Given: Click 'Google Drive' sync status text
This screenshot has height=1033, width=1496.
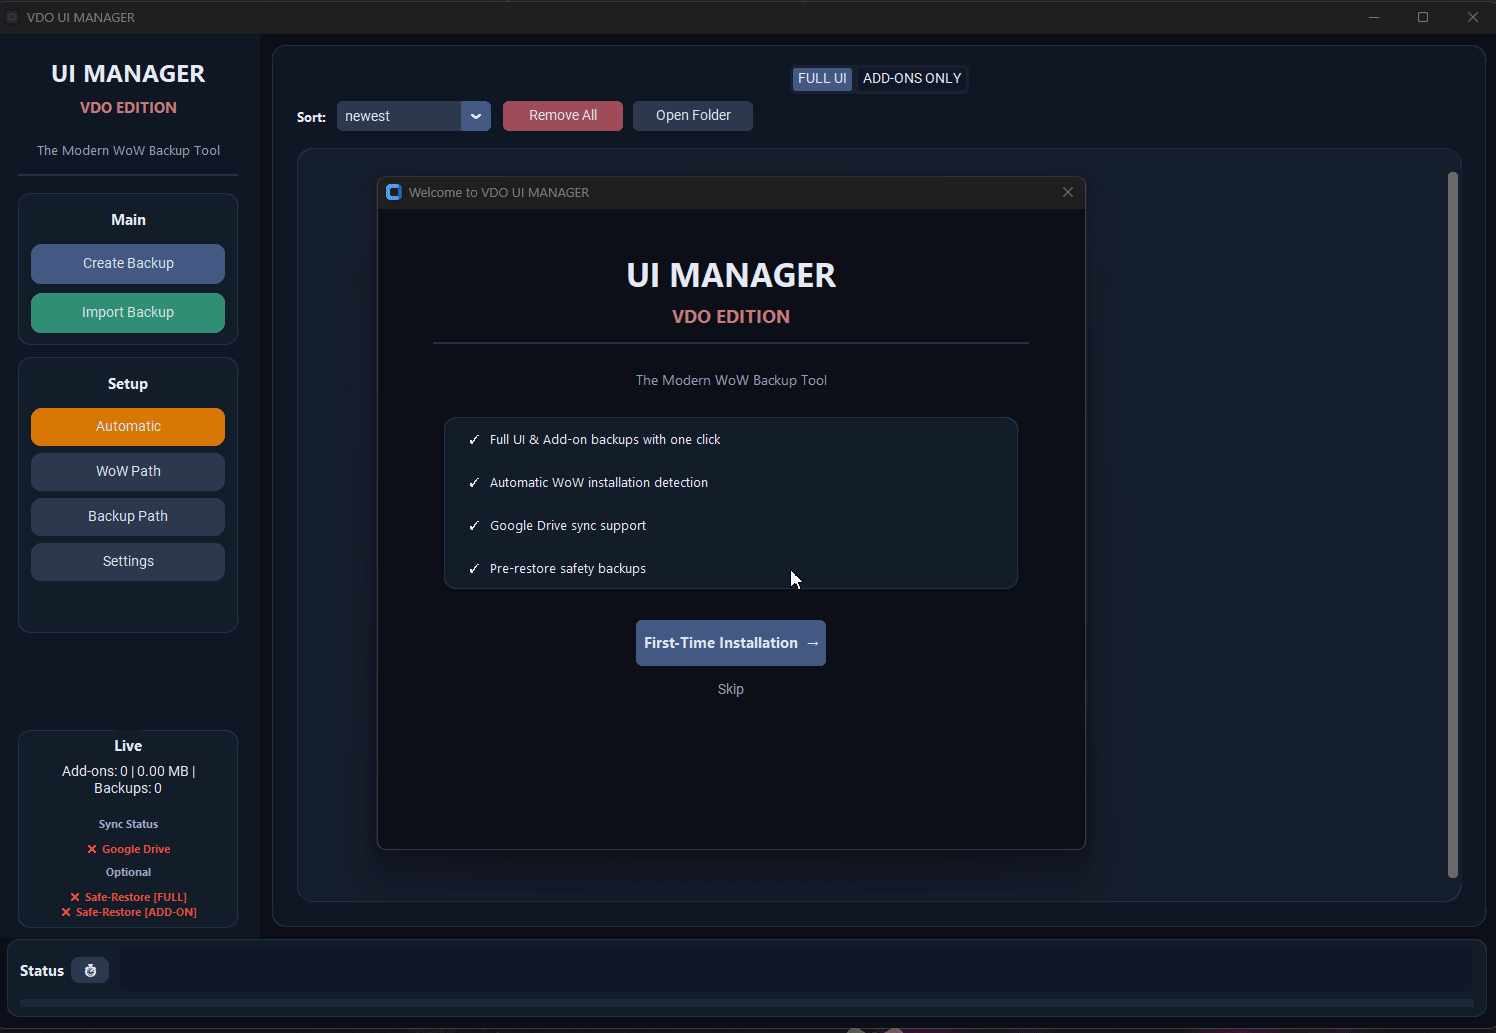Looking at the screenshot, I should pyautogui.click(x=136, y=849).
